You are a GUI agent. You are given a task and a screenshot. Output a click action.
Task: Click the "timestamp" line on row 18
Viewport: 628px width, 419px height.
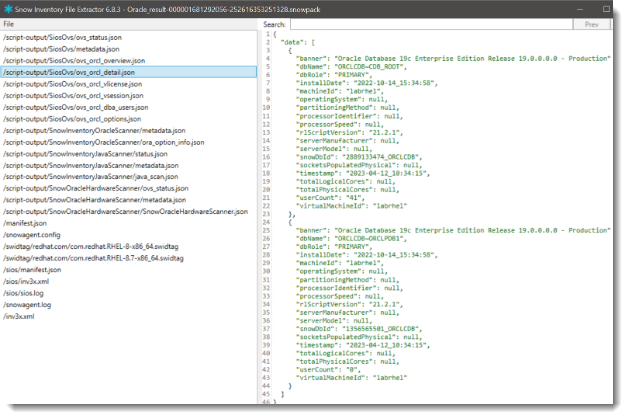[x=363, y=173]
